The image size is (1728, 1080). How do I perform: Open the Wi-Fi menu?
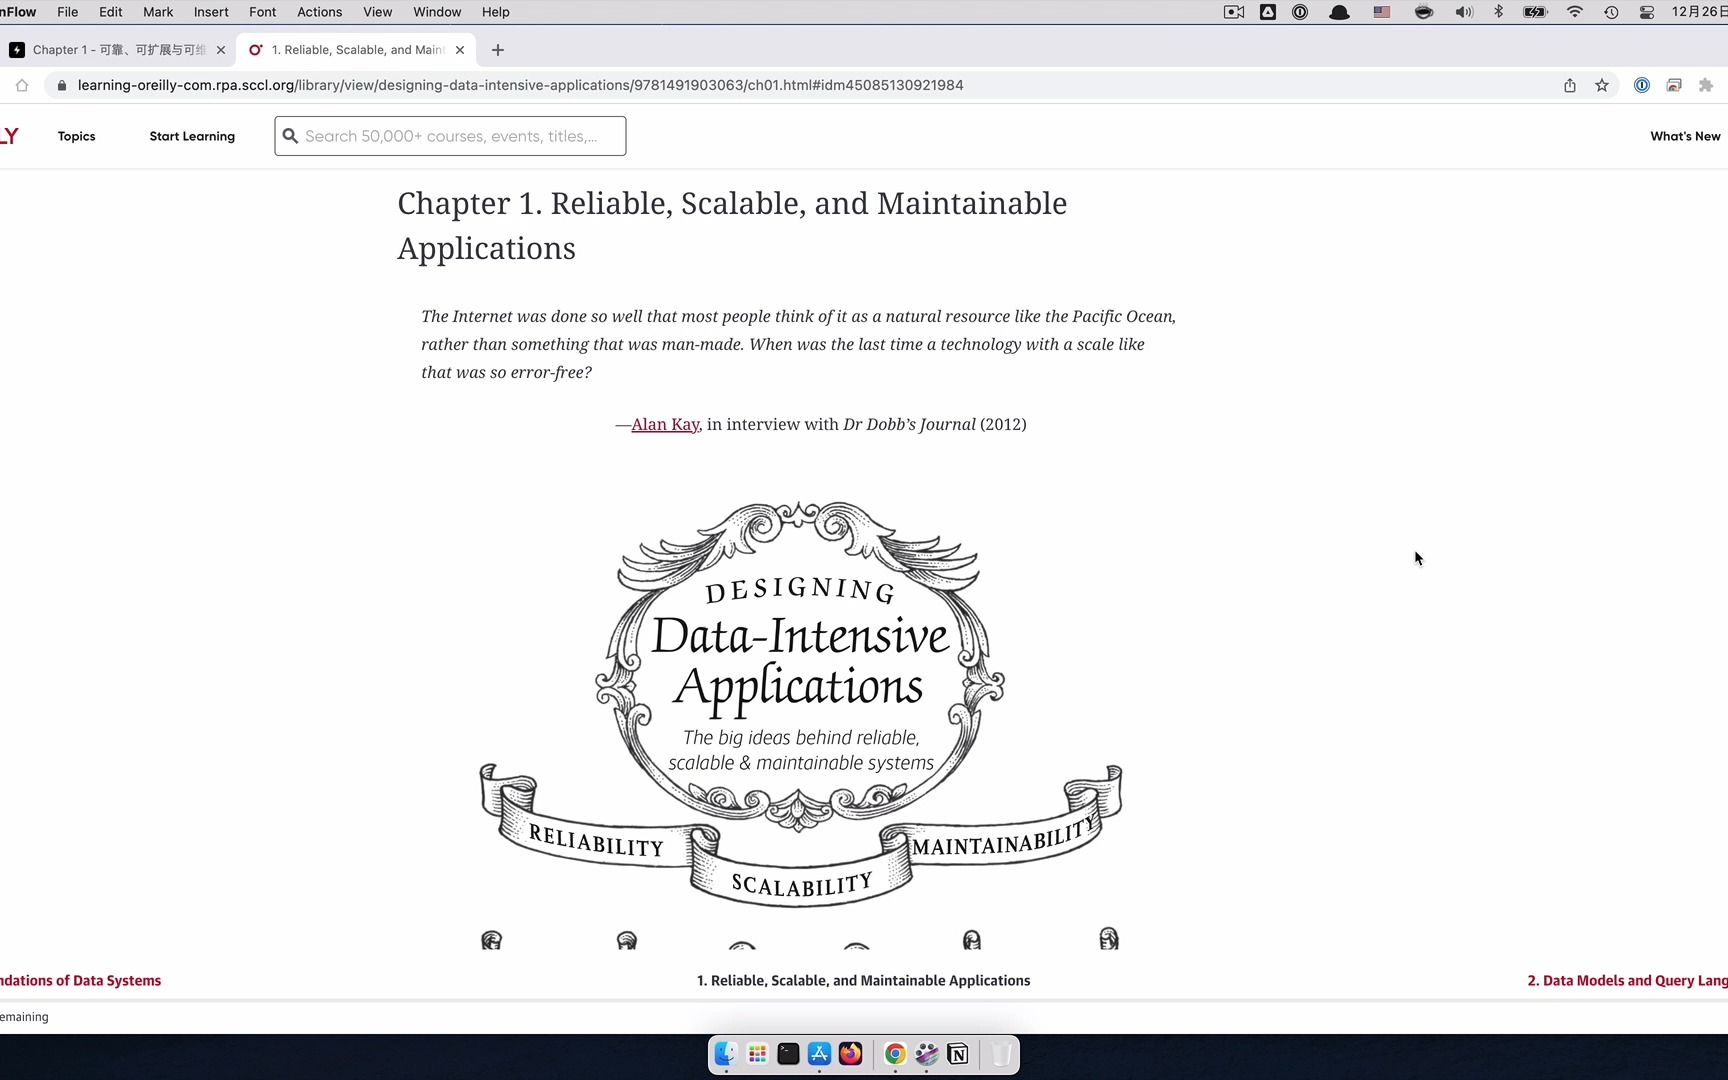click(1575, 12)
